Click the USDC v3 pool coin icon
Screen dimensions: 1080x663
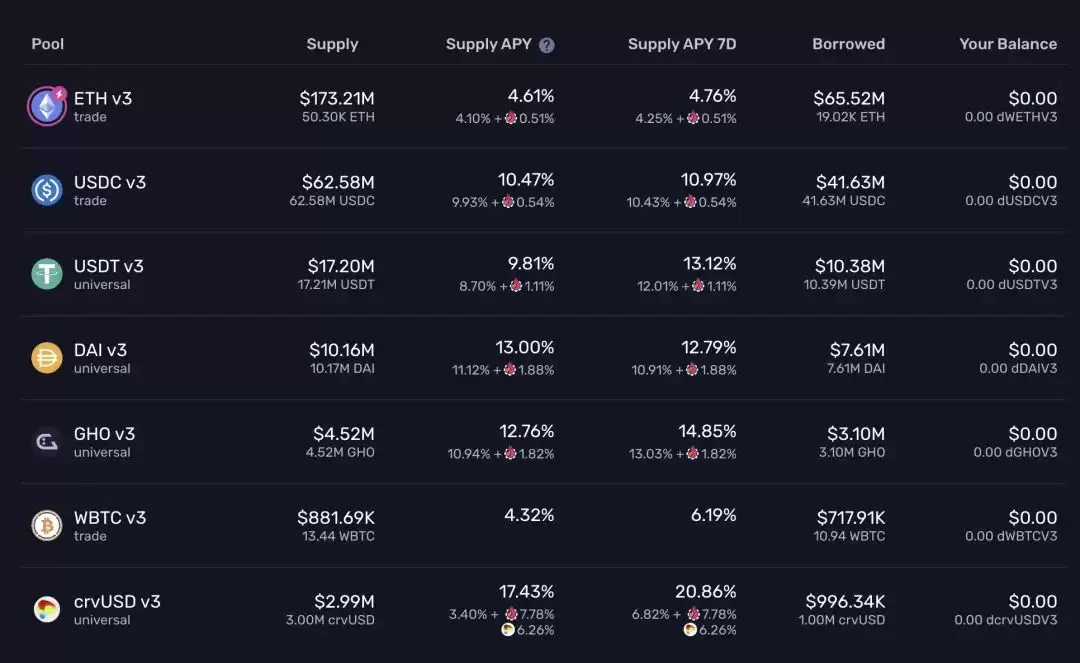coord(46,190)
